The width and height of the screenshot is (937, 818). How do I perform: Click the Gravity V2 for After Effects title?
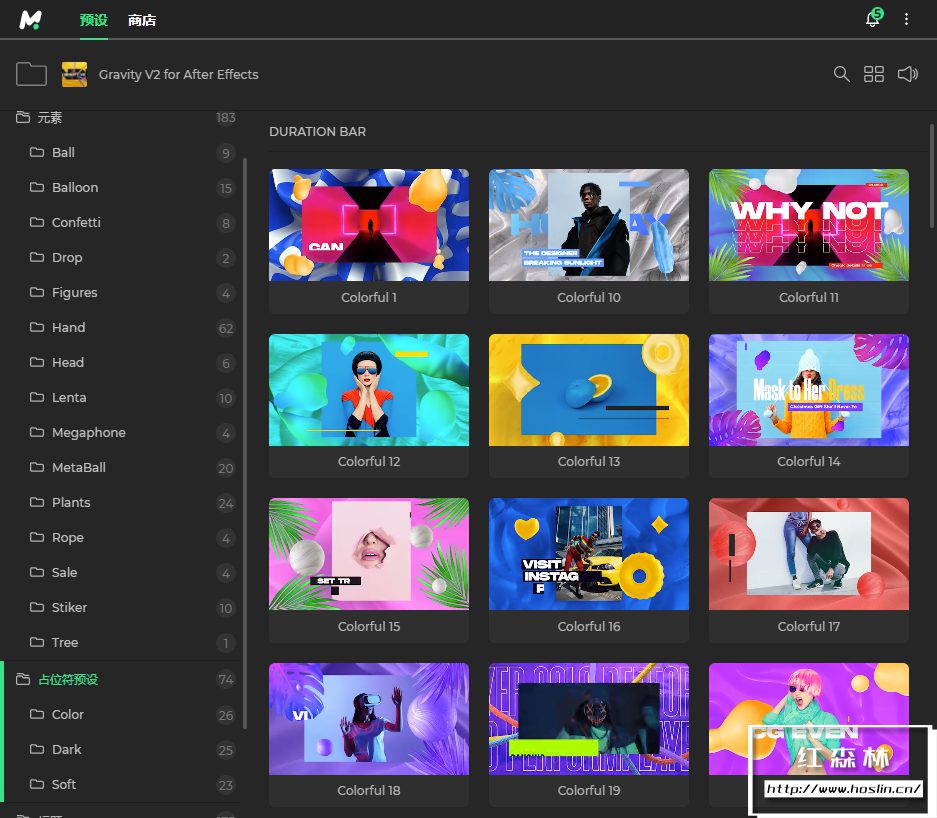178,74
